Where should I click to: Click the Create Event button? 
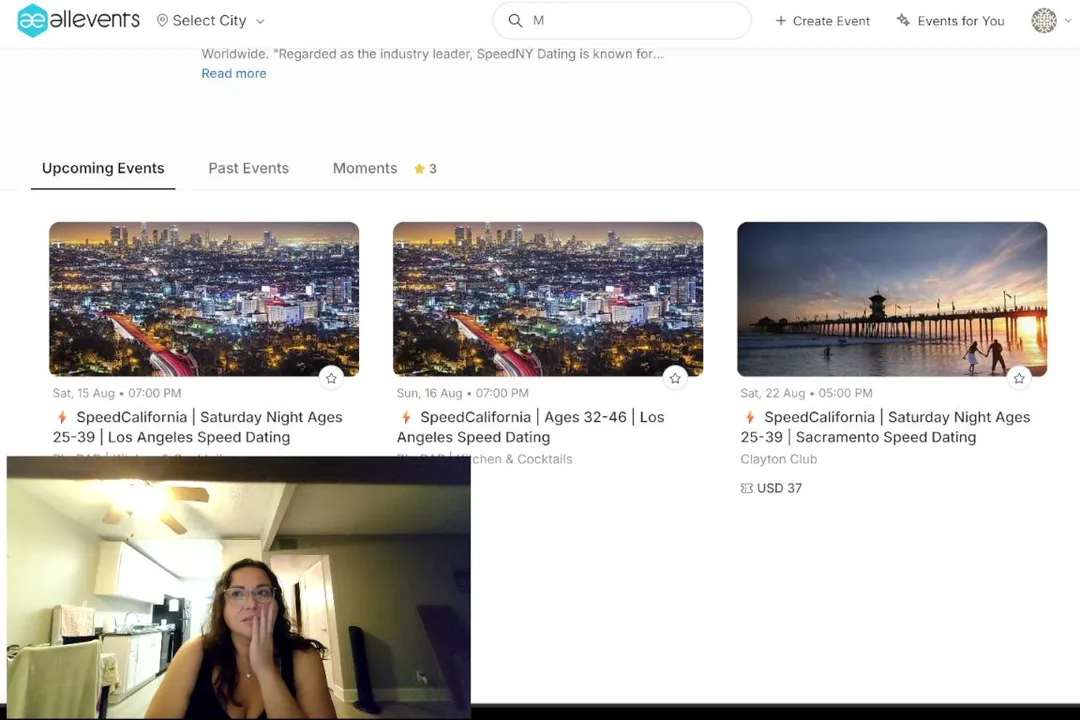coord(822,21)
